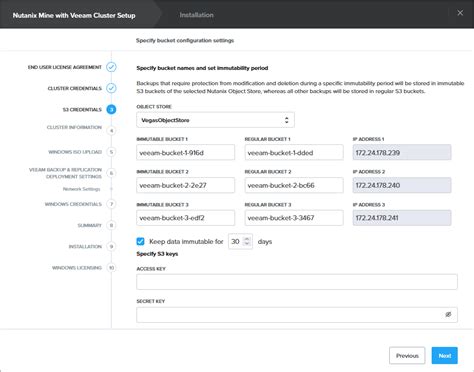Click the End User License Agreement checkmark icon
Screen dimensions: 474x372
coord(111,67)
